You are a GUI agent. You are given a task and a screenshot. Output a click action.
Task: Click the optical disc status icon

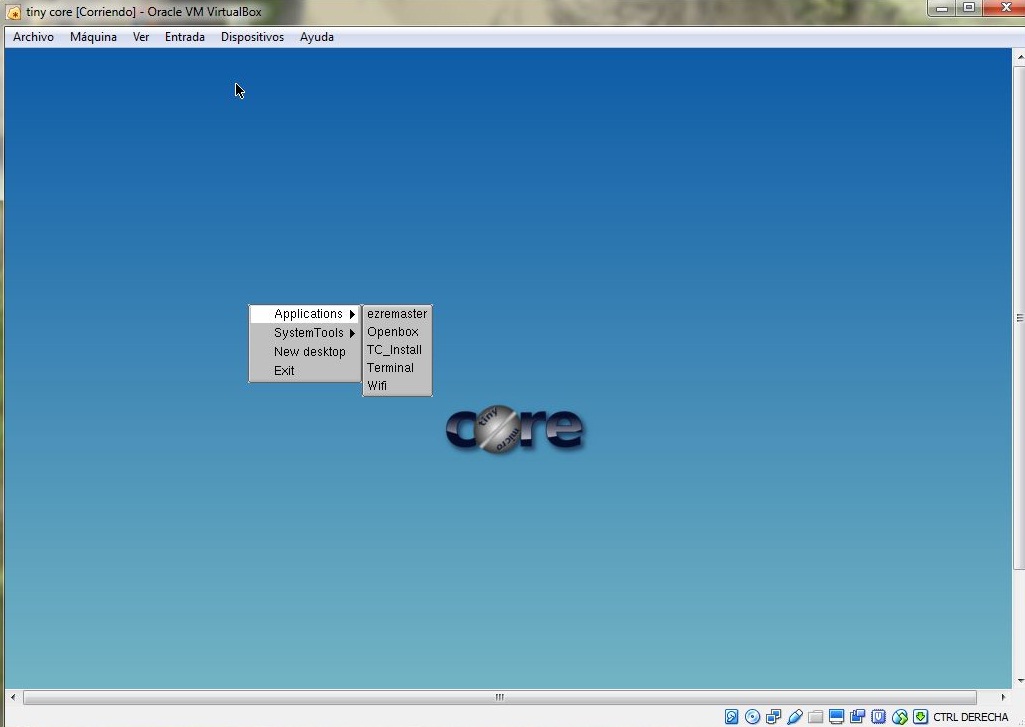[x=752, y=717]
